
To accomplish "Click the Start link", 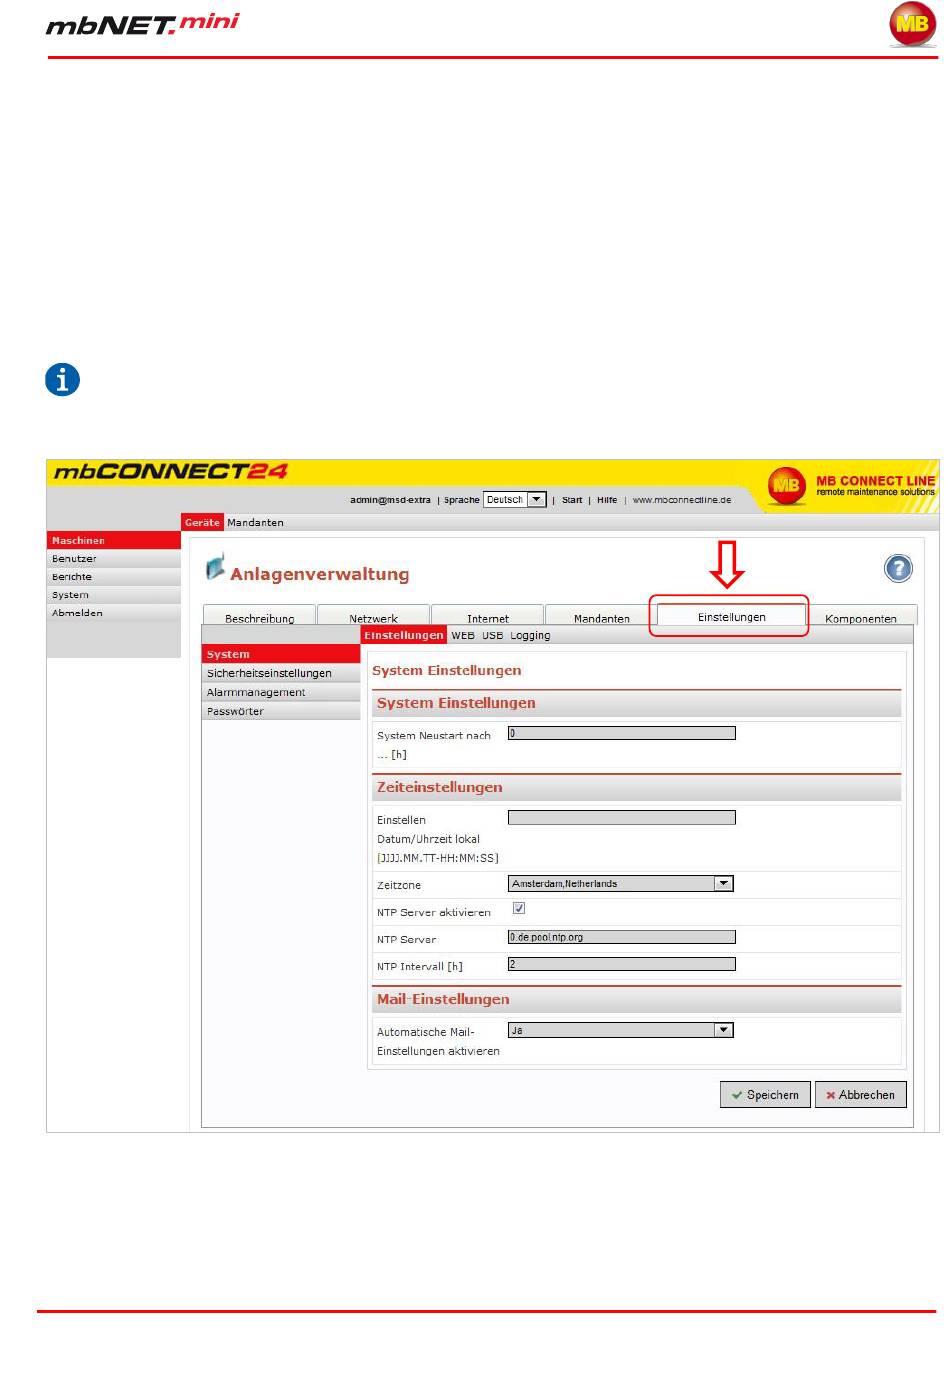I will click(x=572, y=500).
